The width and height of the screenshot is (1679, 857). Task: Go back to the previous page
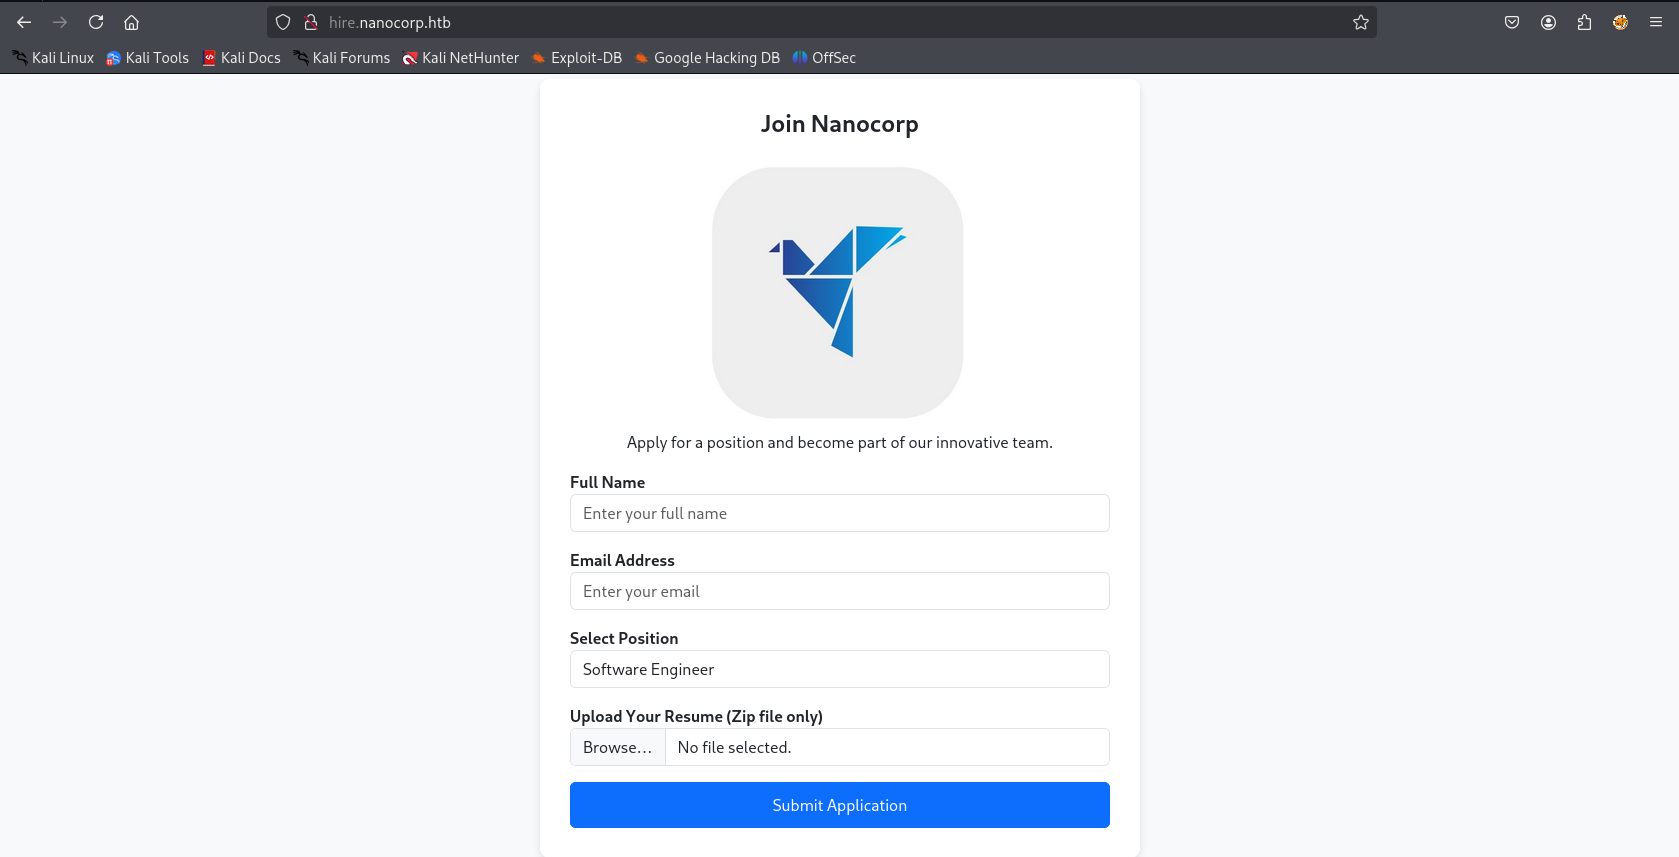(x=24, y=22)
